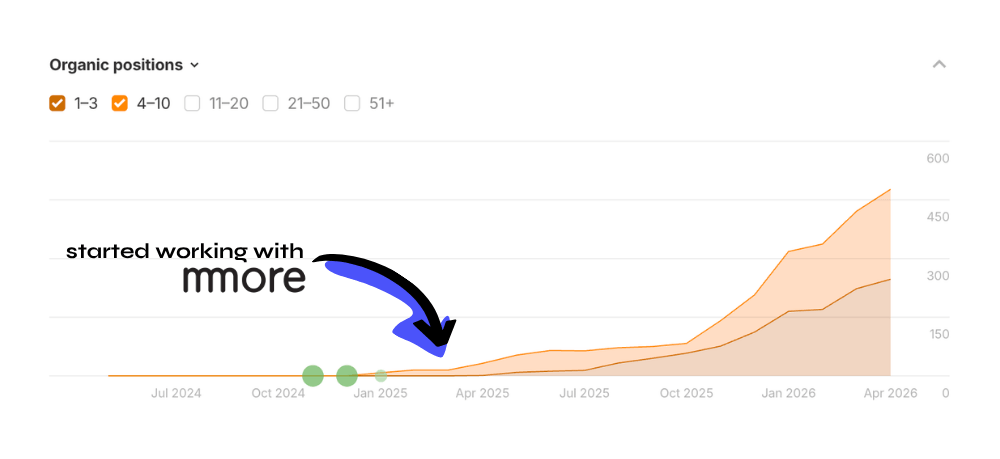
Task: Click the first large green timeline marker
Action: 313,376
